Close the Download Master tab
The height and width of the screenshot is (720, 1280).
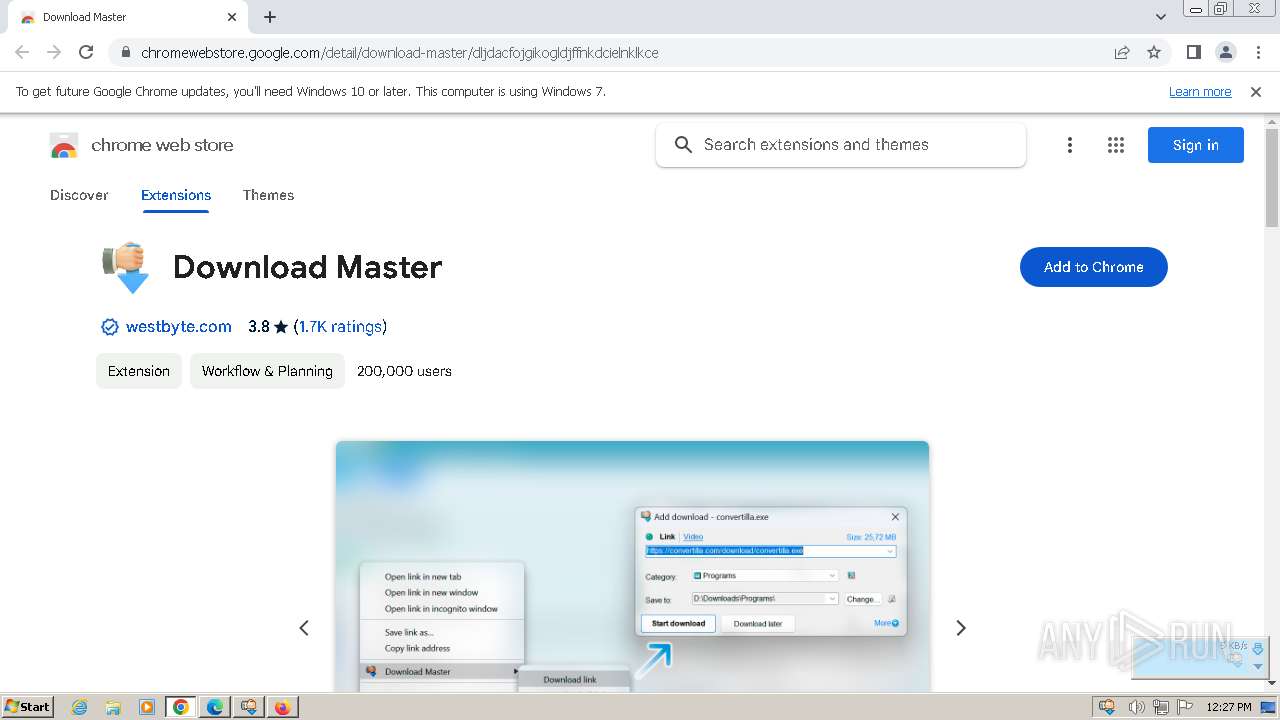point(232,17)
